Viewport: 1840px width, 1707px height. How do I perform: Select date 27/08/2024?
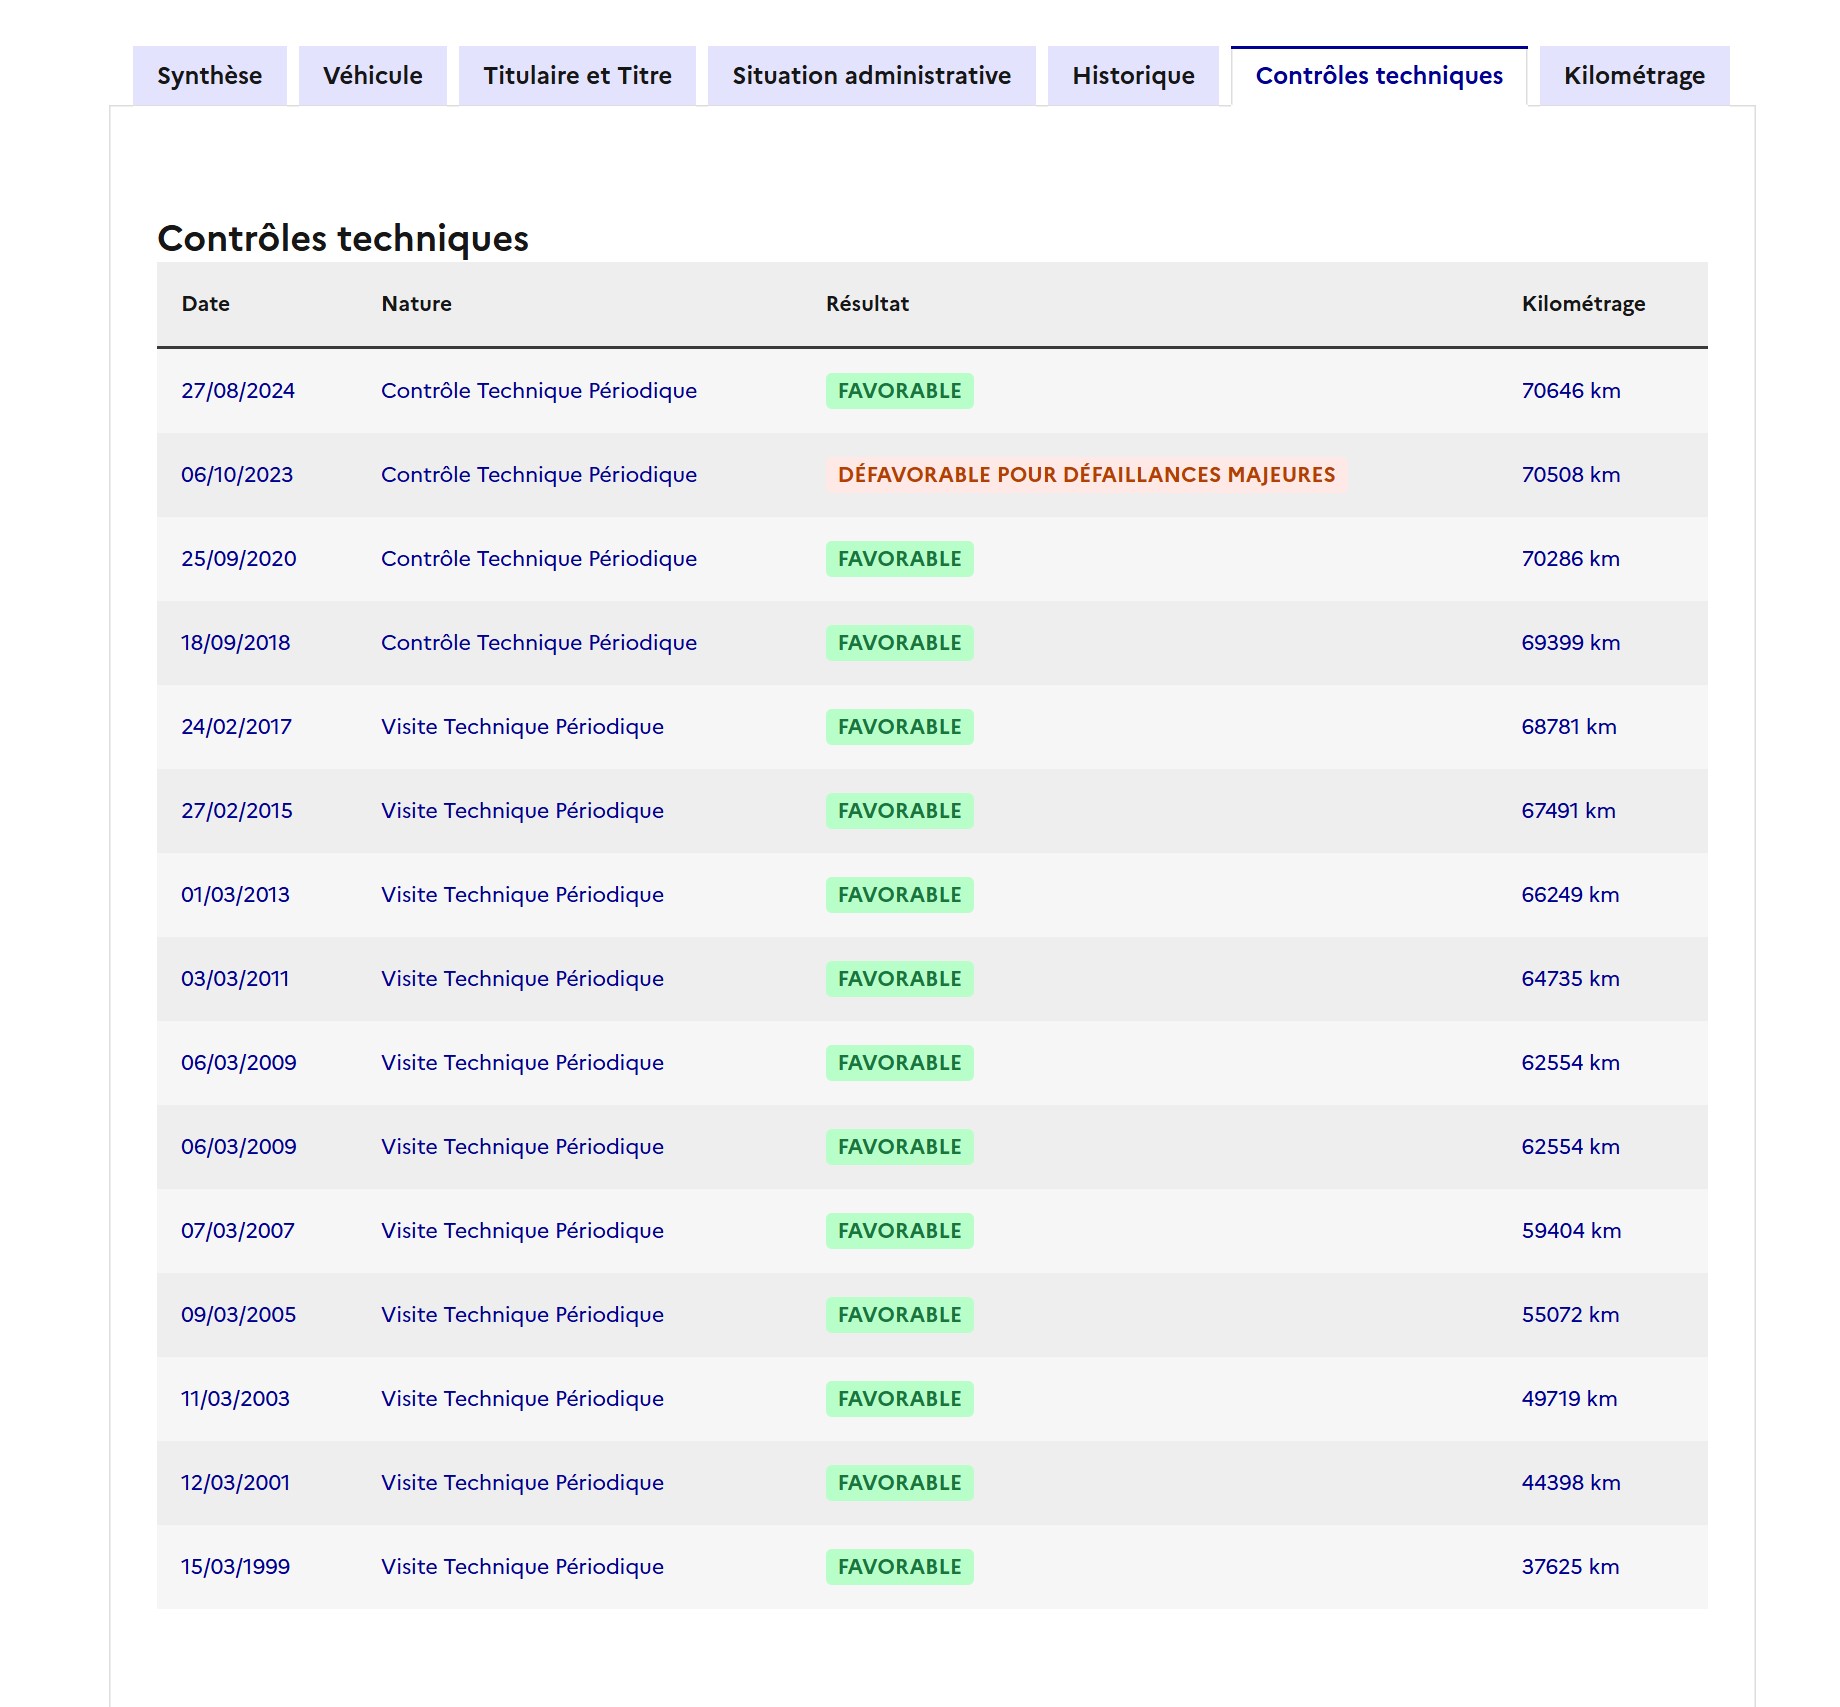[238, 391]
